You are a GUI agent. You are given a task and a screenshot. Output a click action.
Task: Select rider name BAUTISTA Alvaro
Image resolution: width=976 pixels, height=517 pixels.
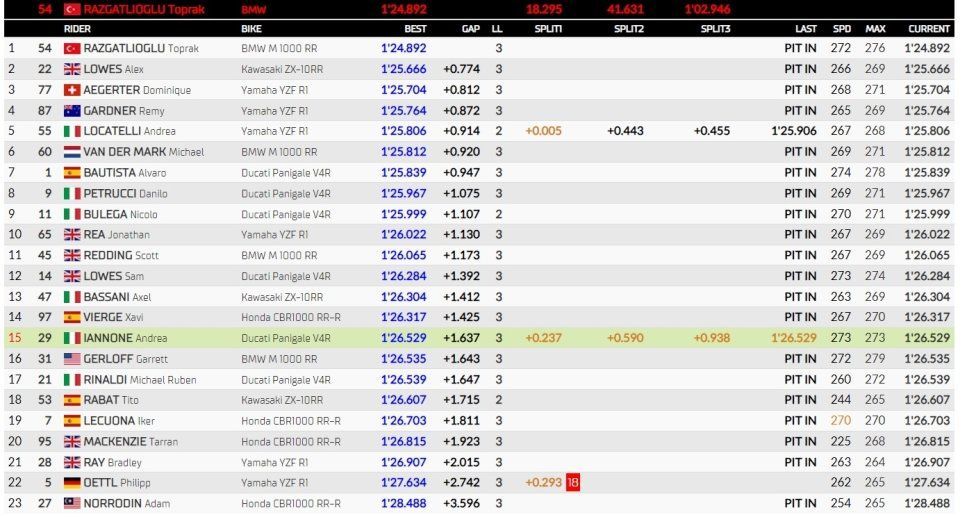(124, 173)
